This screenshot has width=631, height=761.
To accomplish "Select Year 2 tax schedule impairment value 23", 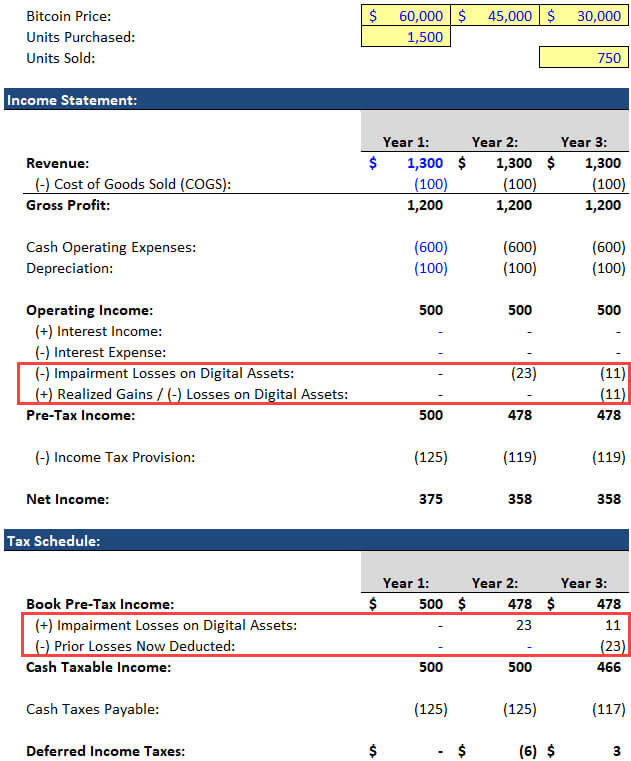I will click(524, 625).
